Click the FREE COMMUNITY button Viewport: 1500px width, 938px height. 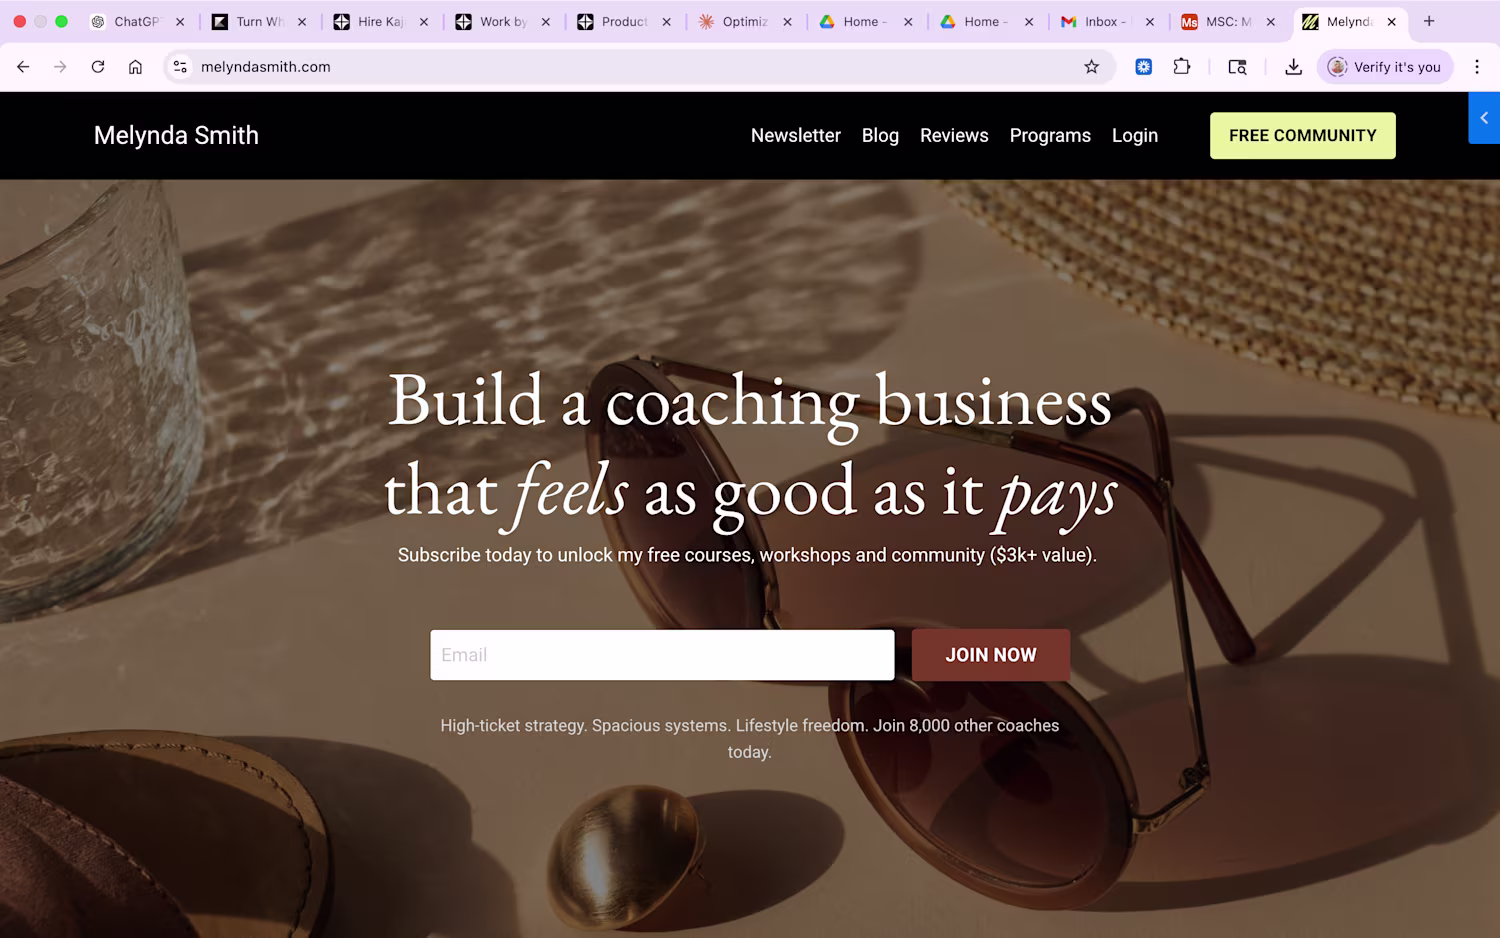(1302, 135)
